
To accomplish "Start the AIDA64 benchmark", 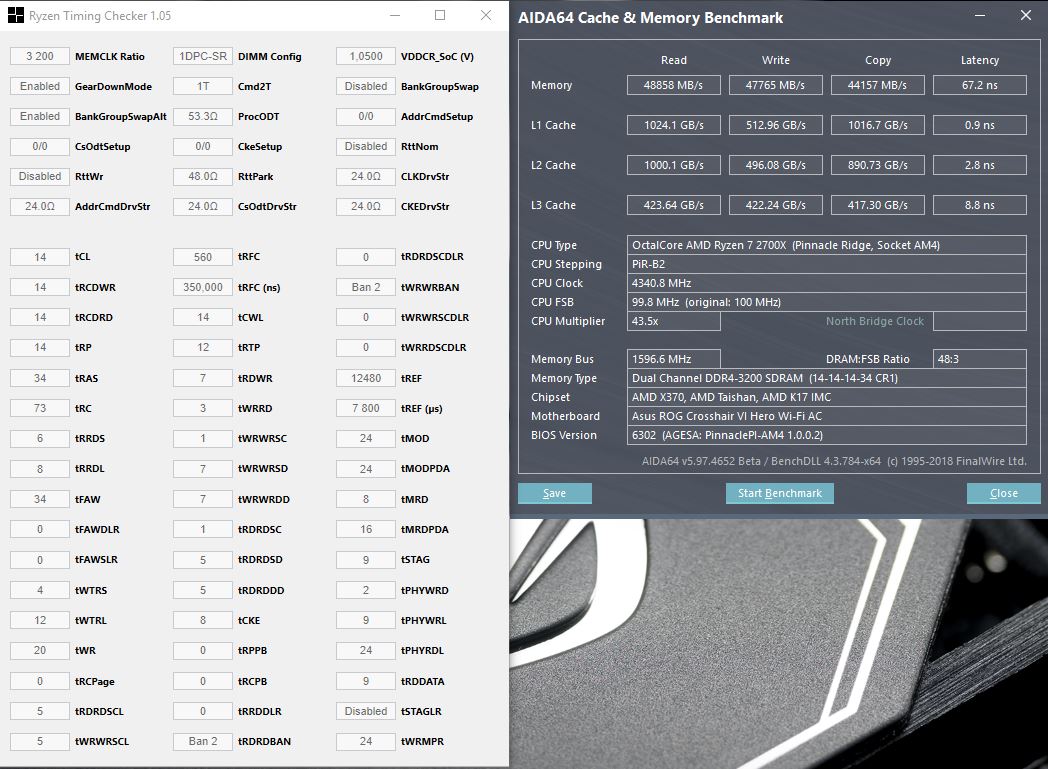I will [779, 493].
